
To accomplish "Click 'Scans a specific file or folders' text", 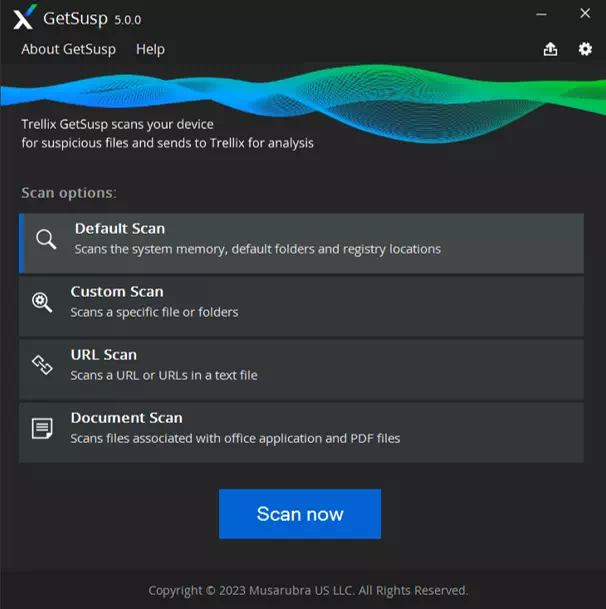I will pos(154,312).
